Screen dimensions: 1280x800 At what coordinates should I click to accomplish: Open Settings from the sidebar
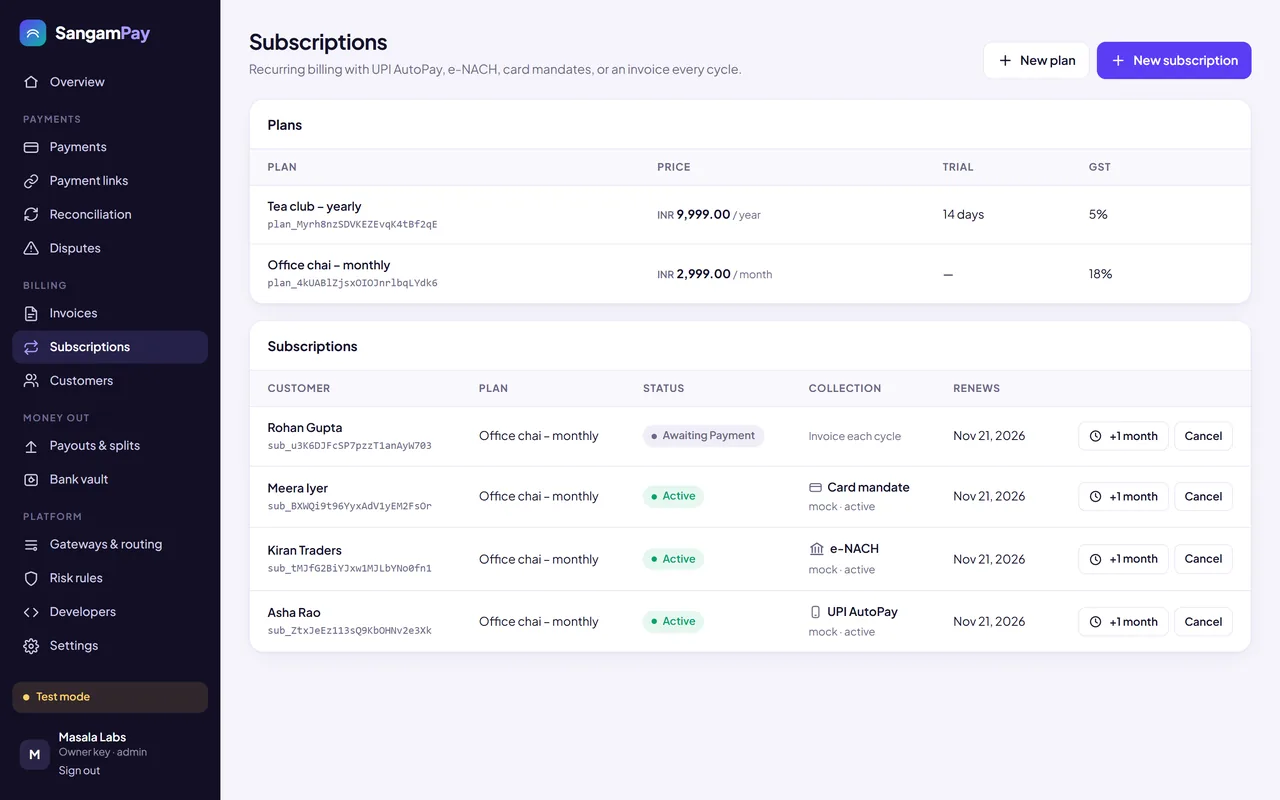click(110, 646)
